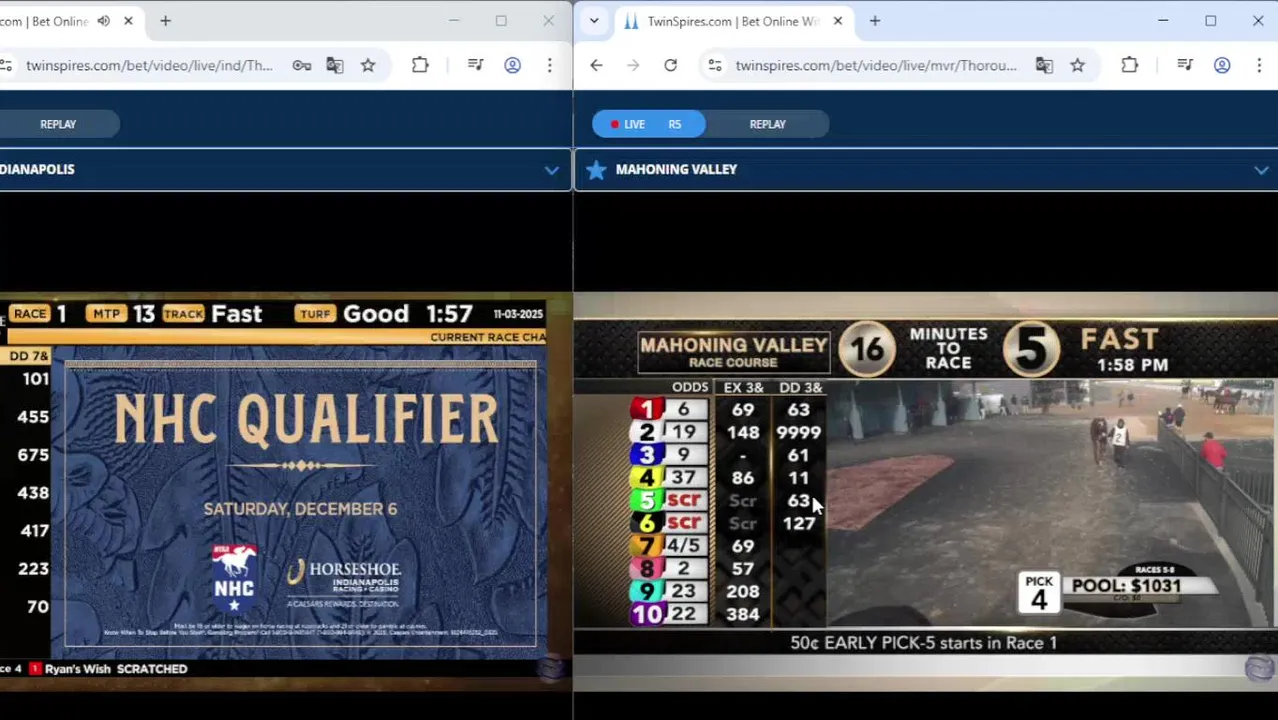Reload the page in right window
1278x720 pixels.
pyautogui.click(x=670, y=65)
